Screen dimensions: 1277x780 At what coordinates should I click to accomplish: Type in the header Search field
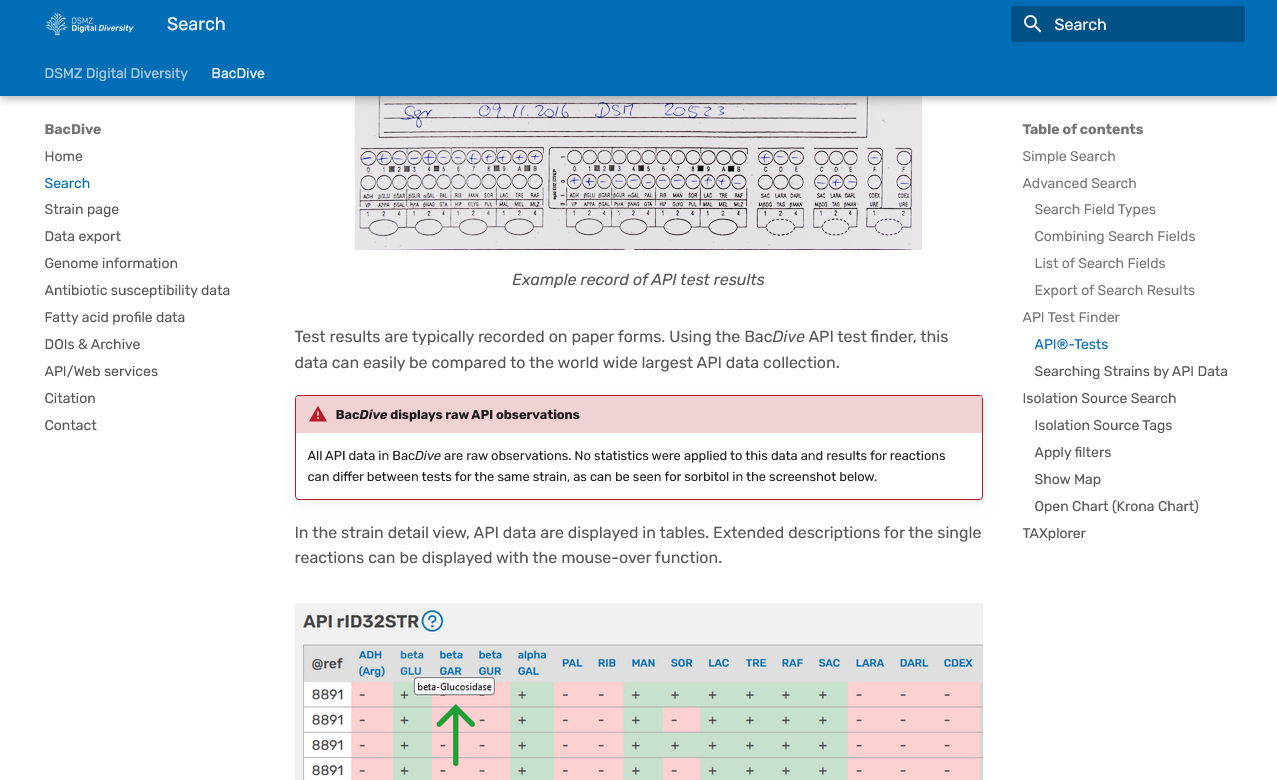point(1140,24)
